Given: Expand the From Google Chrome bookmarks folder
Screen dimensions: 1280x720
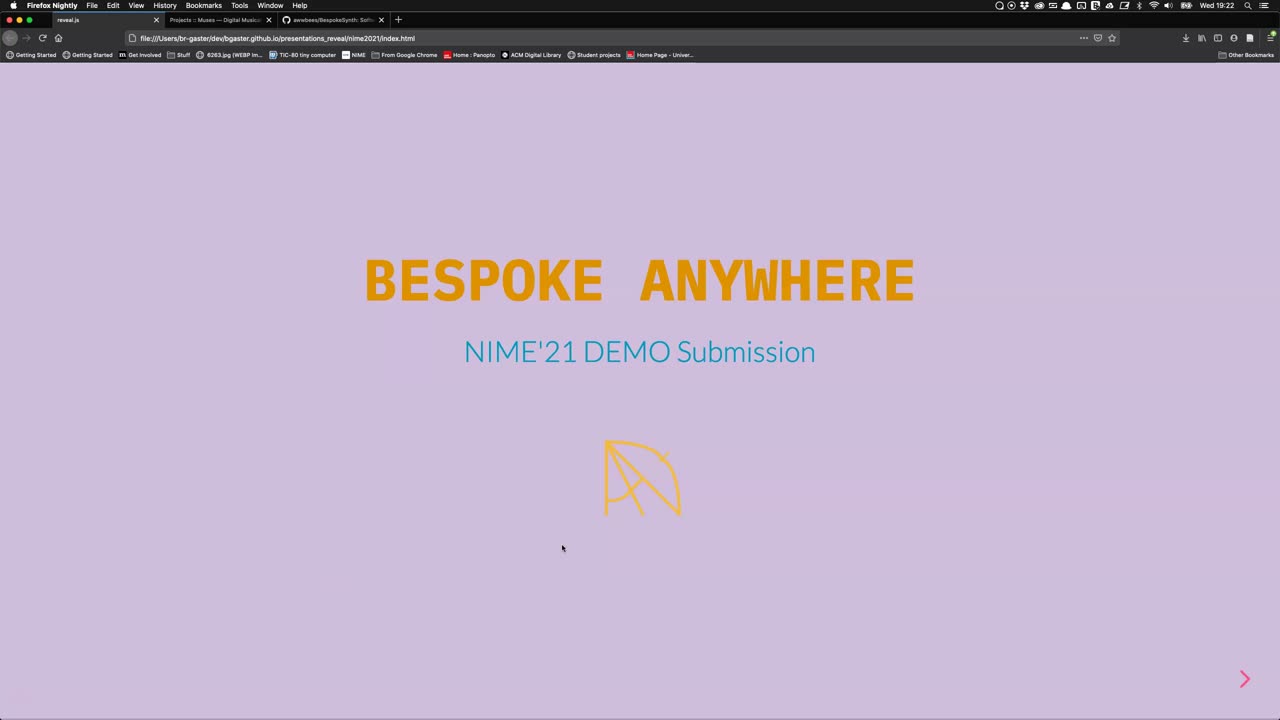Looking at the screenshot, I should [404, 55].
